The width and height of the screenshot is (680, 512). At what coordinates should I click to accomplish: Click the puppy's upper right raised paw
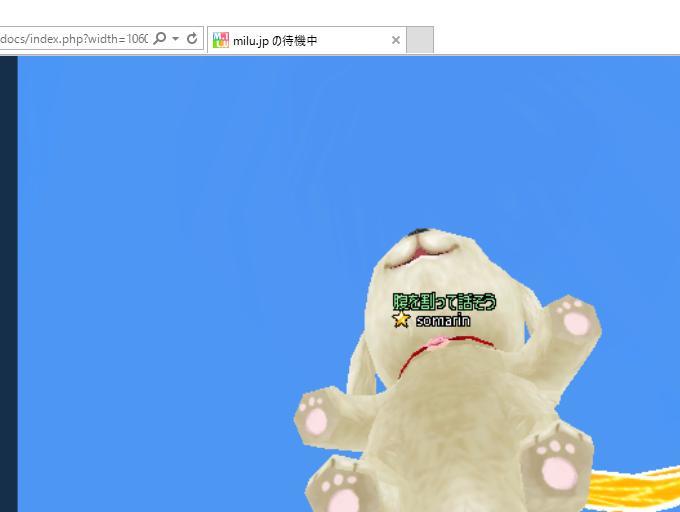574,320
